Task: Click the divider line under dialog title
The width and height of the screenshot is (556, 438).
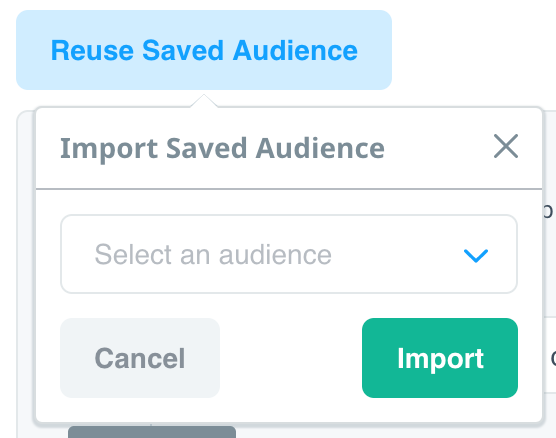Action: pos(289,189)
